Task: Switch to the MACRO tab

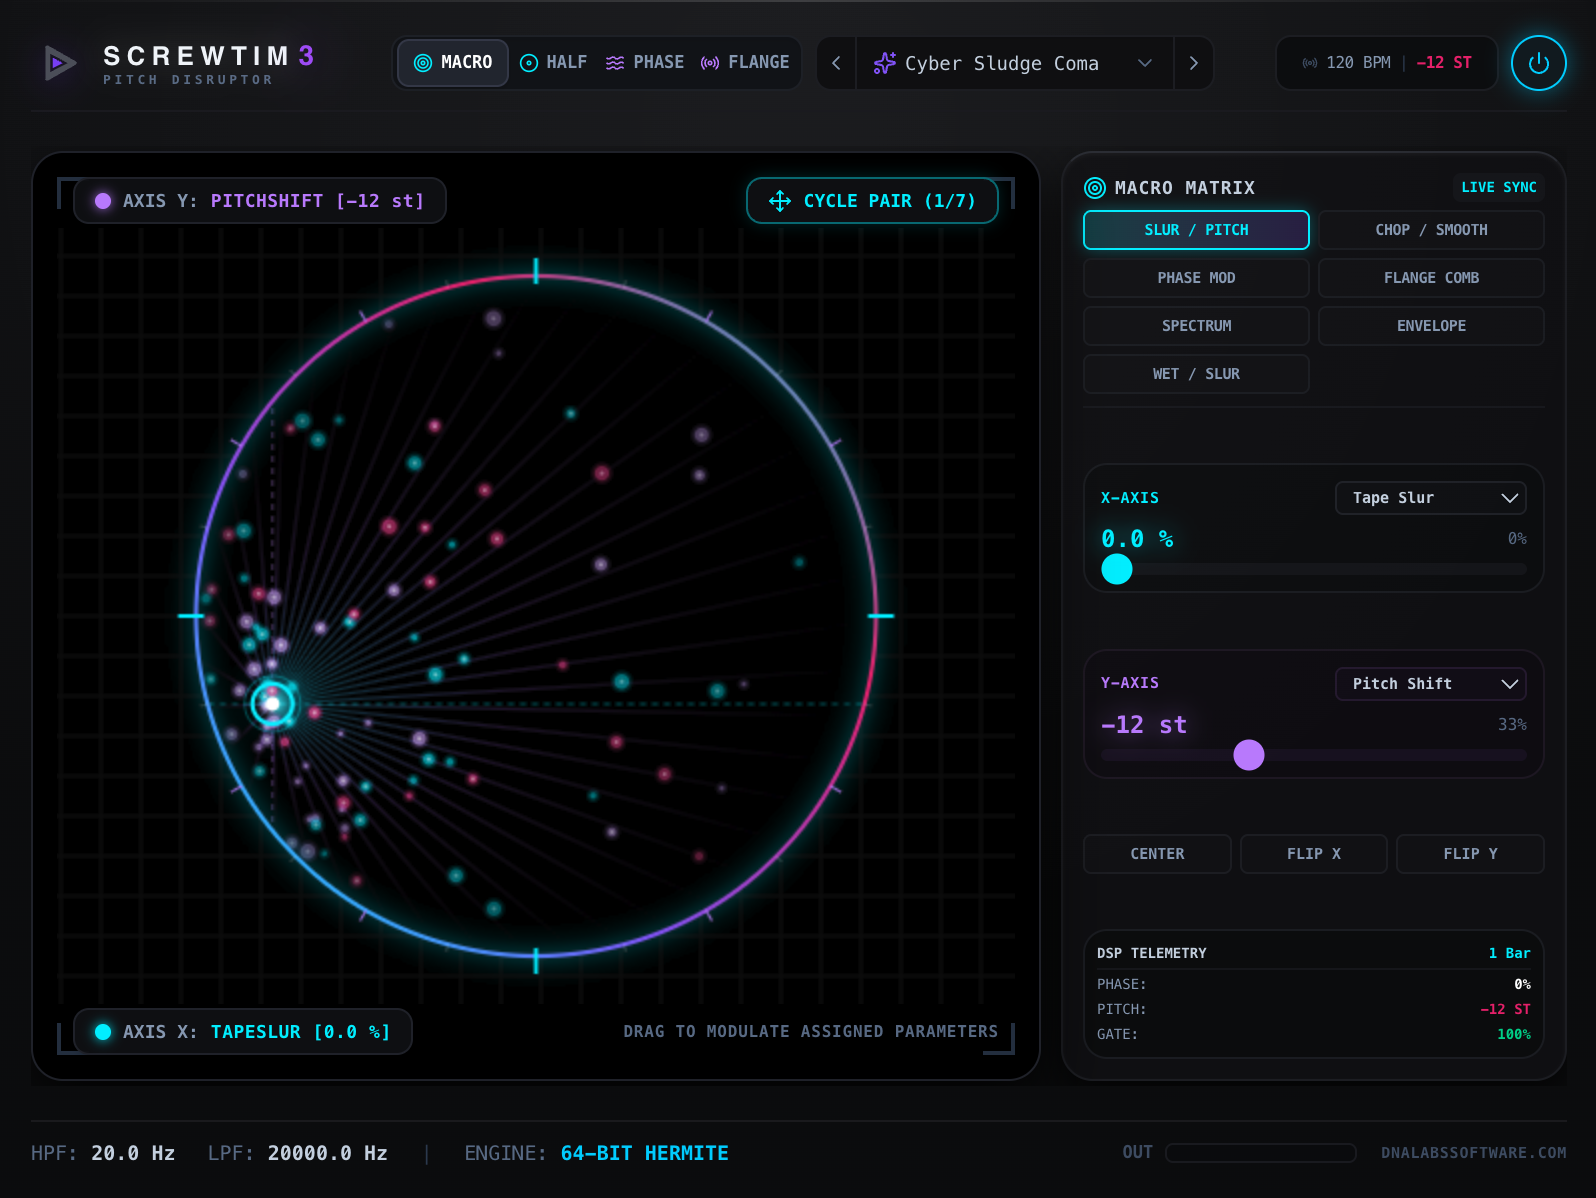Action: [453, 63]
